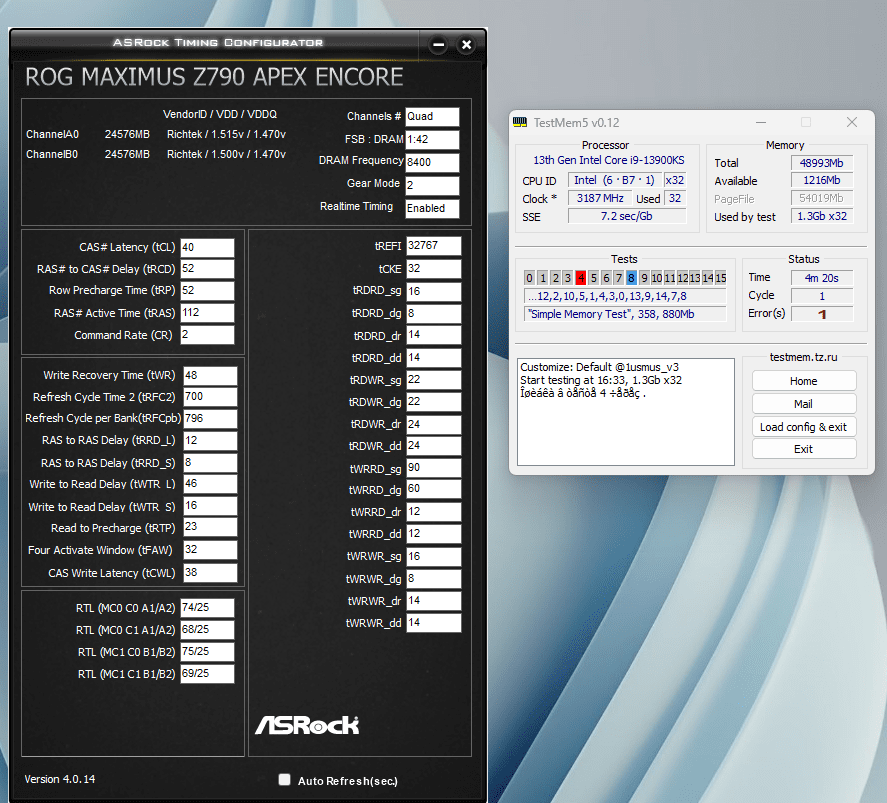The width and height of the screenshot is (887, 803).
Task: Click the tRDWR_dr field
Action: coord(433,424)
